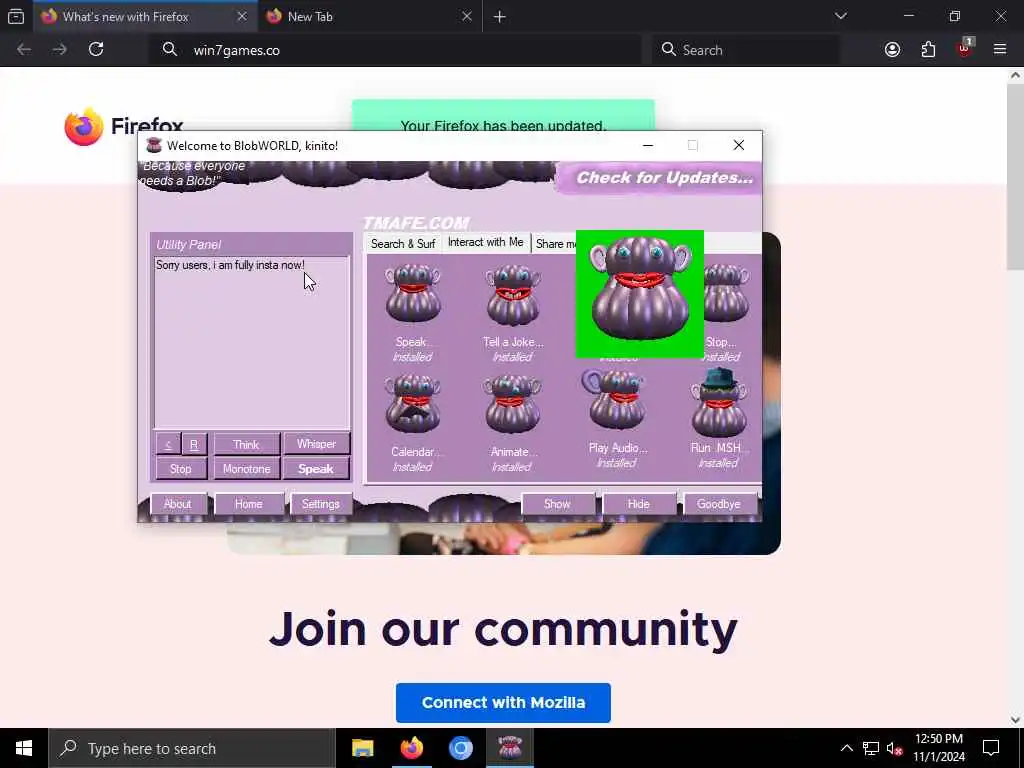Click the Tell a Joke blob icon
1024x768 pixels.
(513, 295)
